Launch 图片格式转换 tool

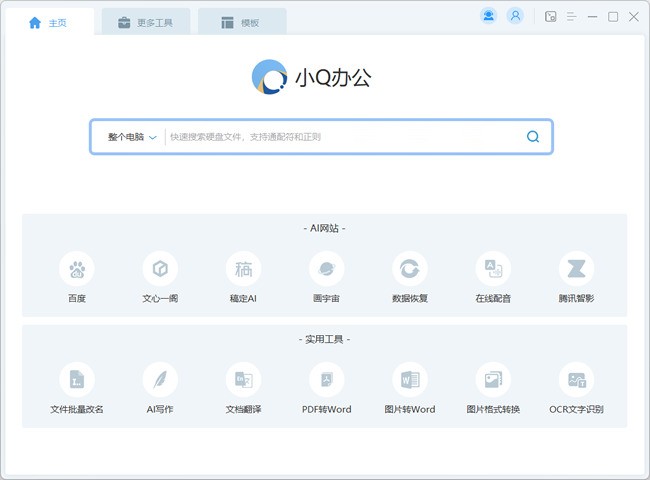point(493,379)
